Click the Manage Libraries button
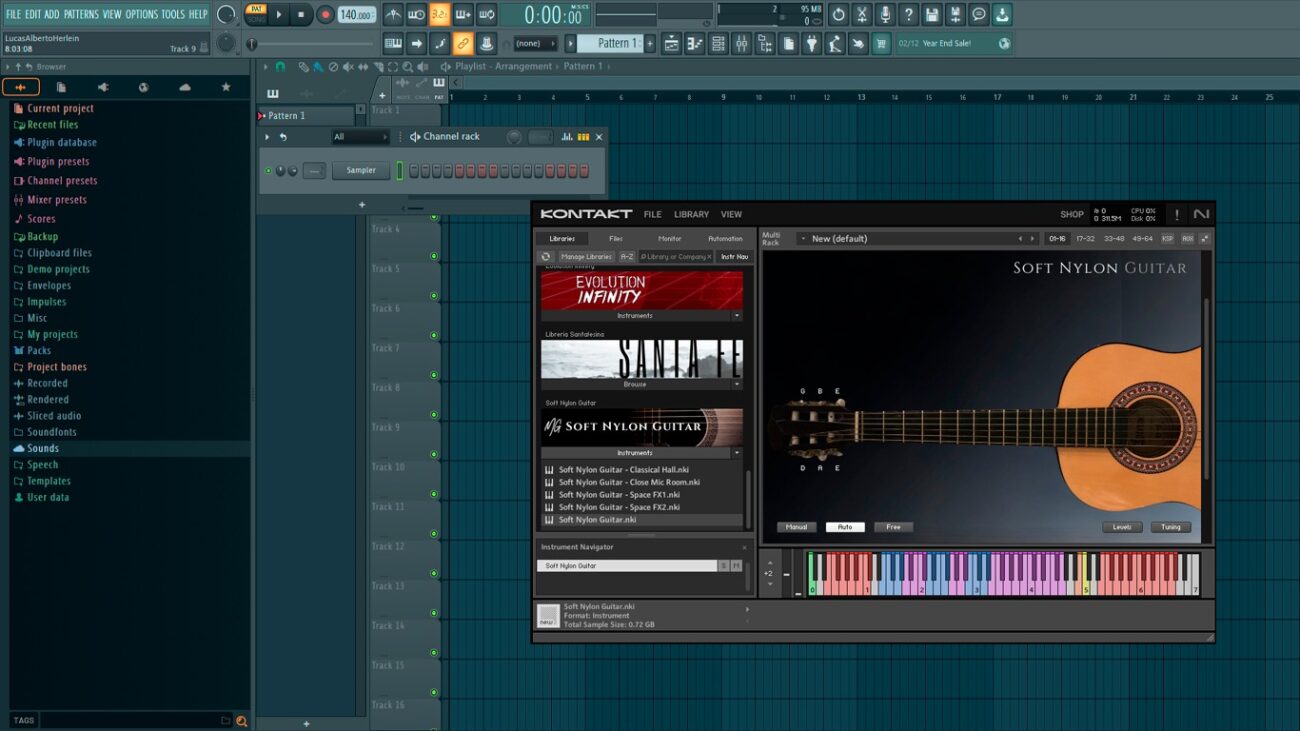This screenshot has height=731, width=1300. (586, 257)
